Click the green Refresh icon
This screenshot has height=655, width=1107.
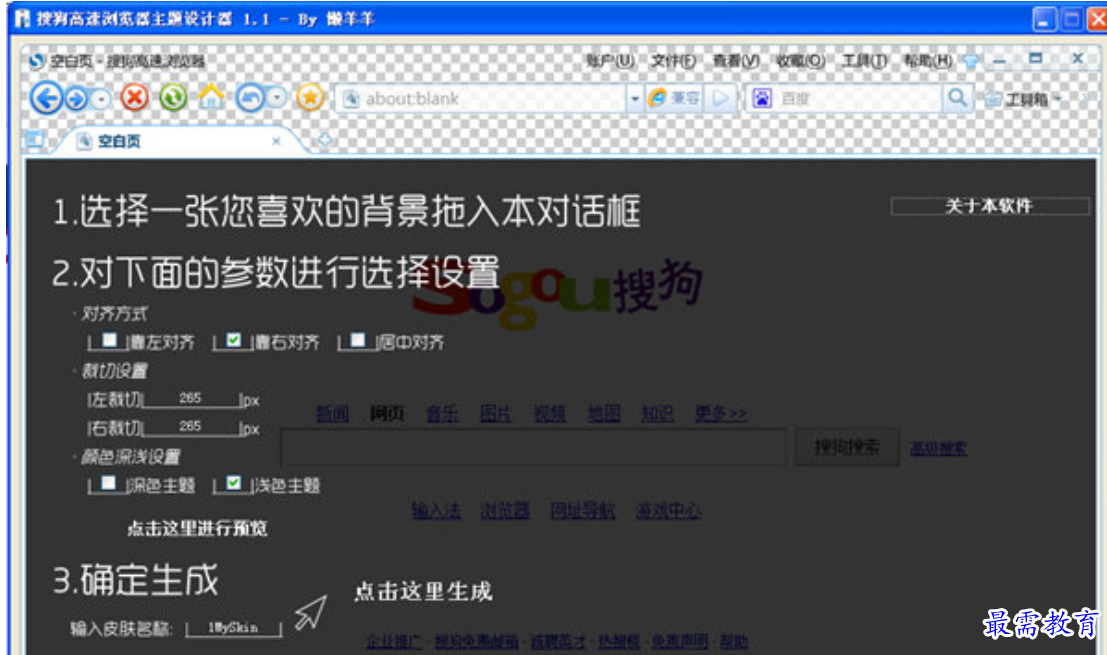(x=173, y=97)
